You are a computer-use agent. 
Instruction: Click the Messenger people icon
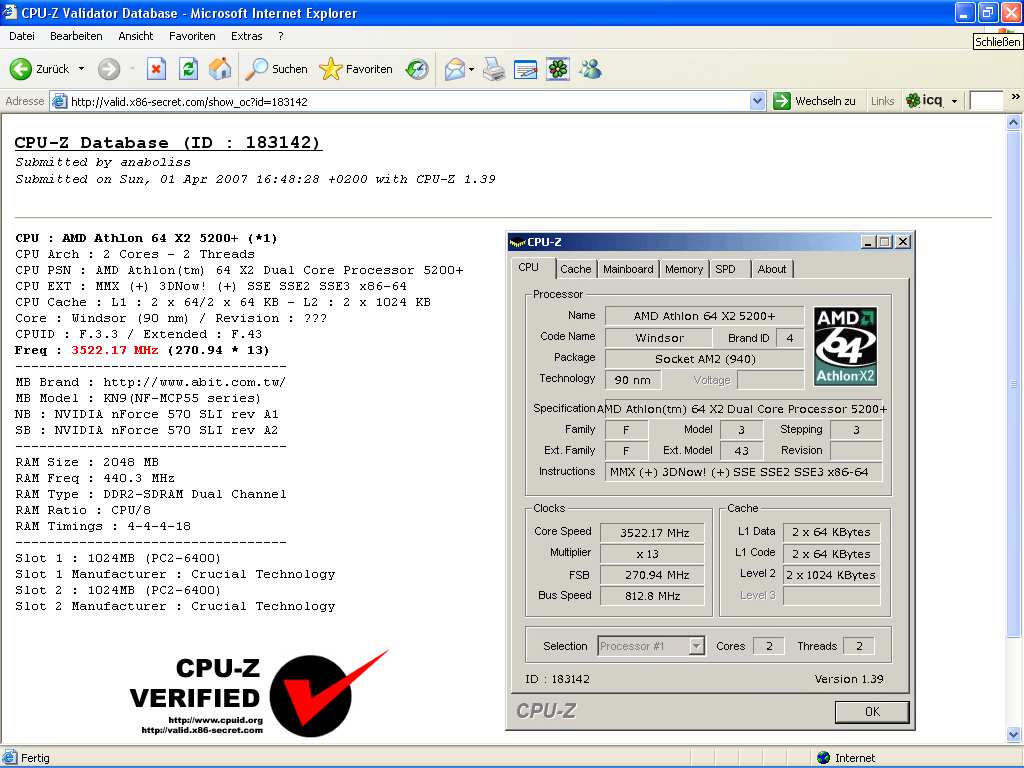(590, 69)
